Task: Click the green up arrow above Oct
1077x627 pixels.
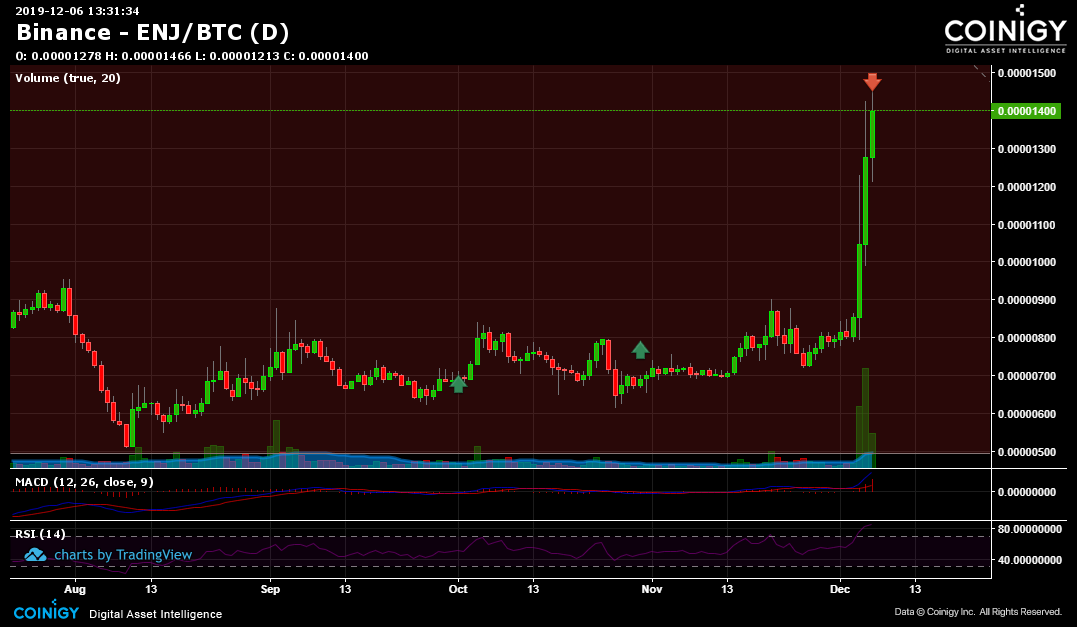Action: click(x=458, y=384)
